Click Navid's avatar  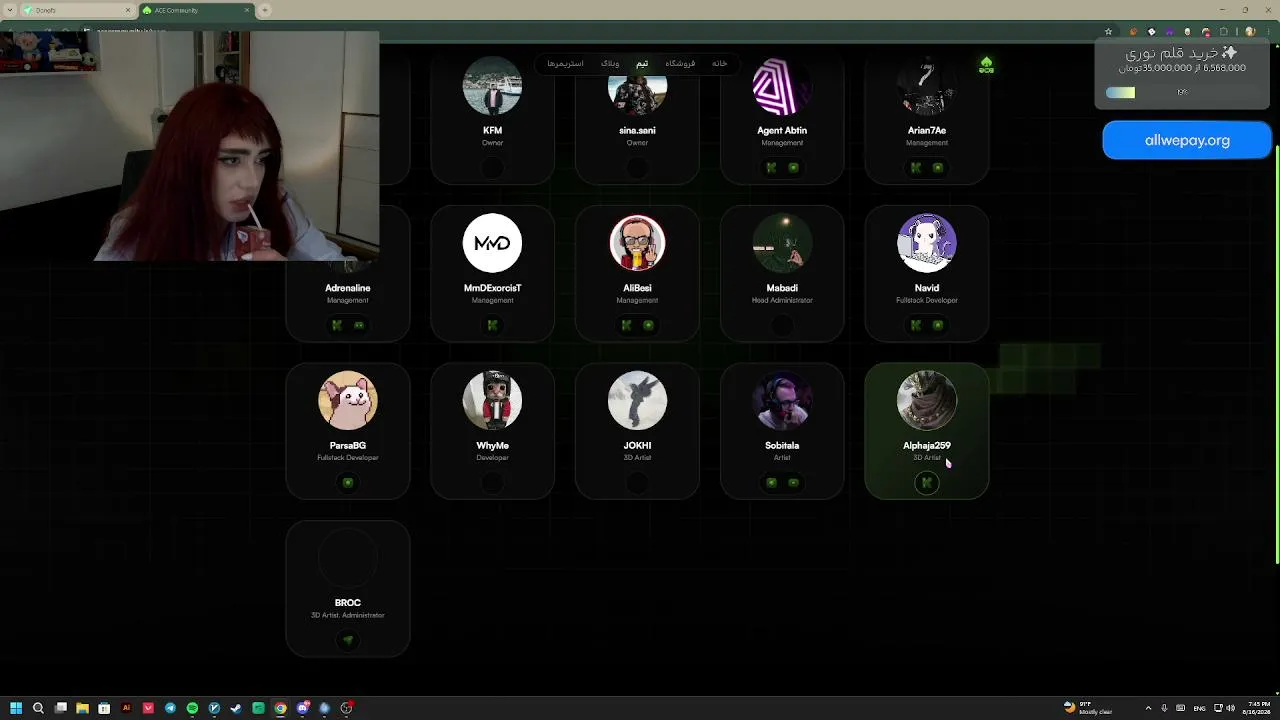click(x=927, y=243)
